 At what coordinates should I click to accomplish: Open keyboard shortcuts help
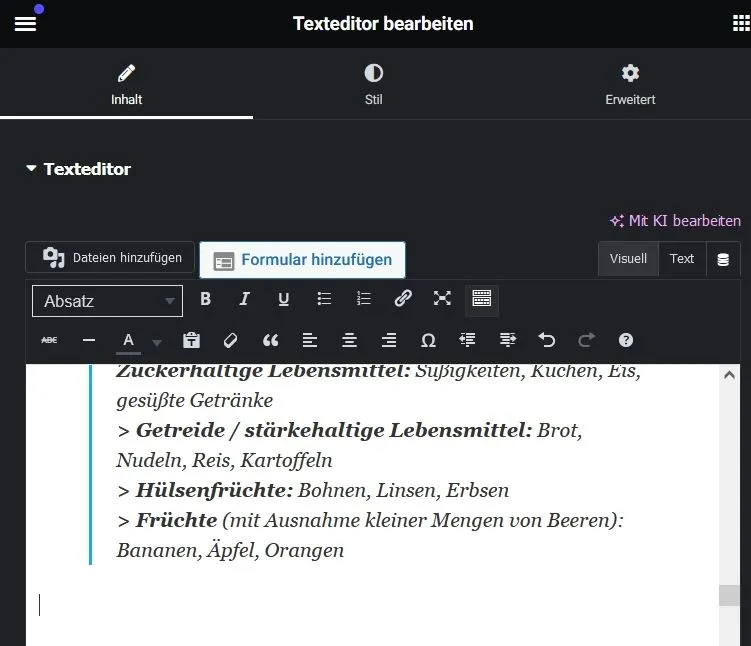626,340
